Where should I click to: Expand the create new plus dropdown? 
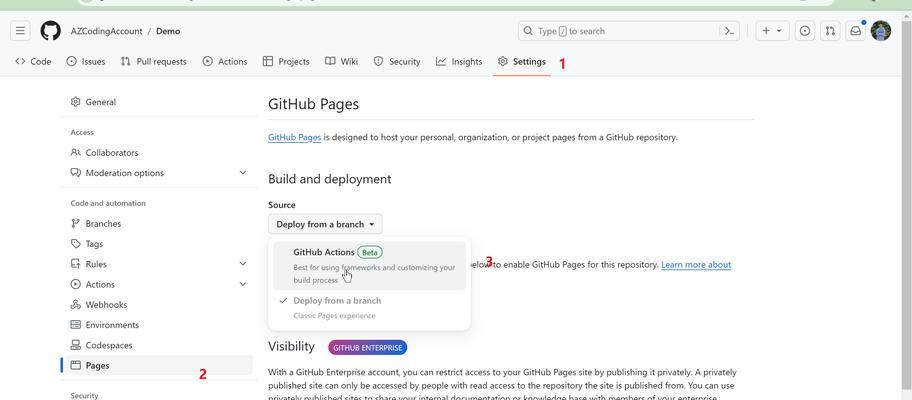[x=772, y=31]
